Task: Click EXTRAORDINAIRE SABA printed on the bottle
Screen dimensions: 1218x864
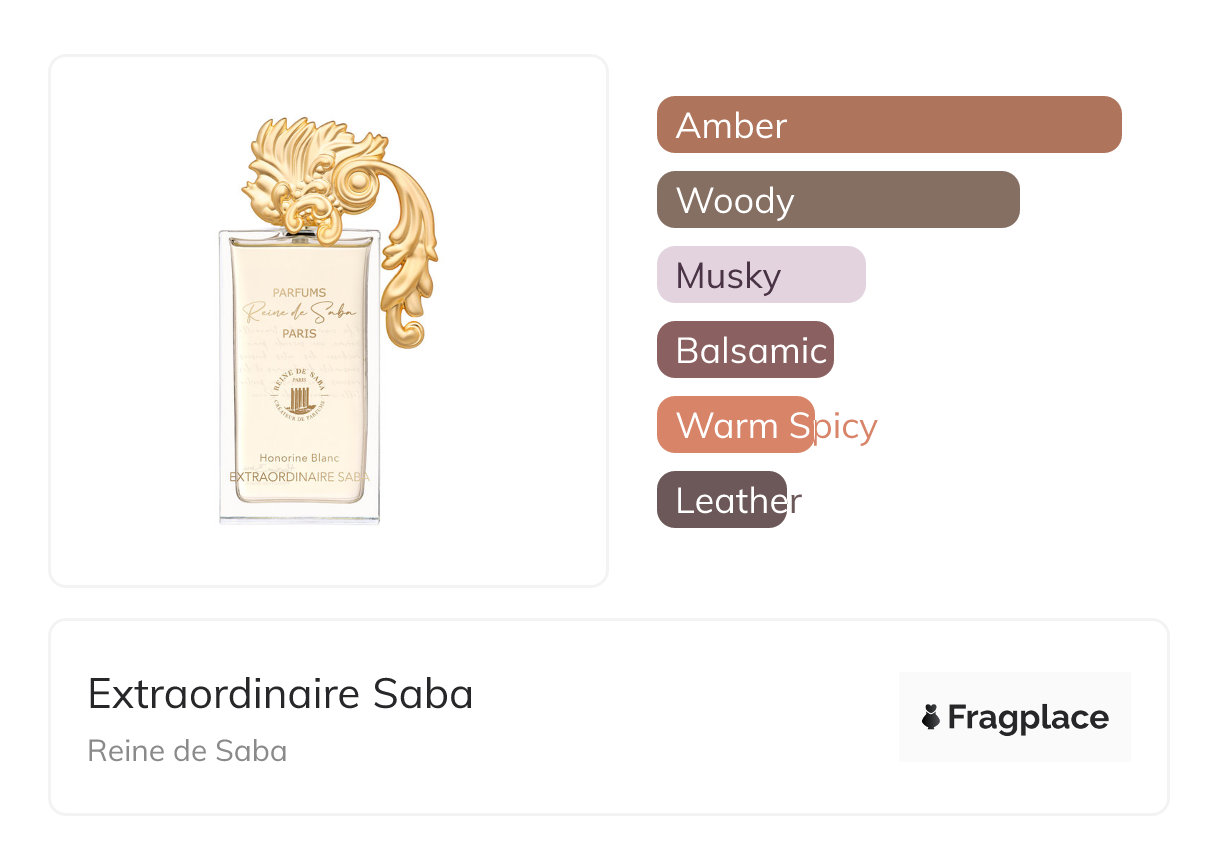Action: [299, 477]
